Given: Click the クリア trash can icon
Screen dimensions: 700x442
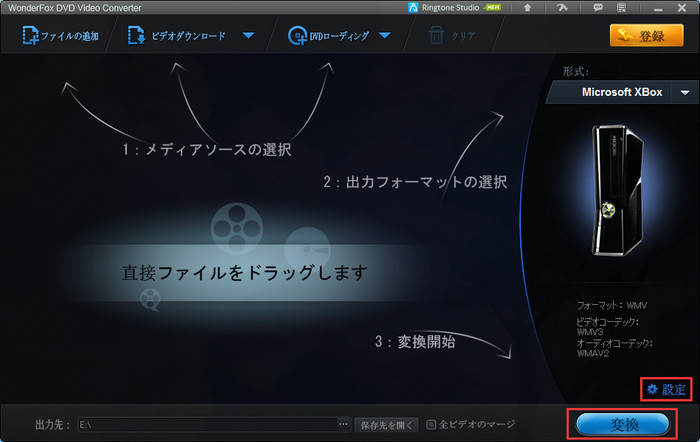Looking at the screenshot, I should click(x=436, y=35).
